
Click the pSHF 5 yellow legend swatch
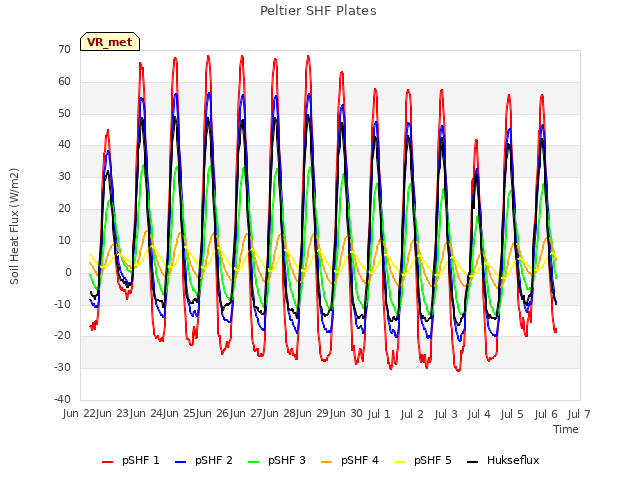coord(400,462)
